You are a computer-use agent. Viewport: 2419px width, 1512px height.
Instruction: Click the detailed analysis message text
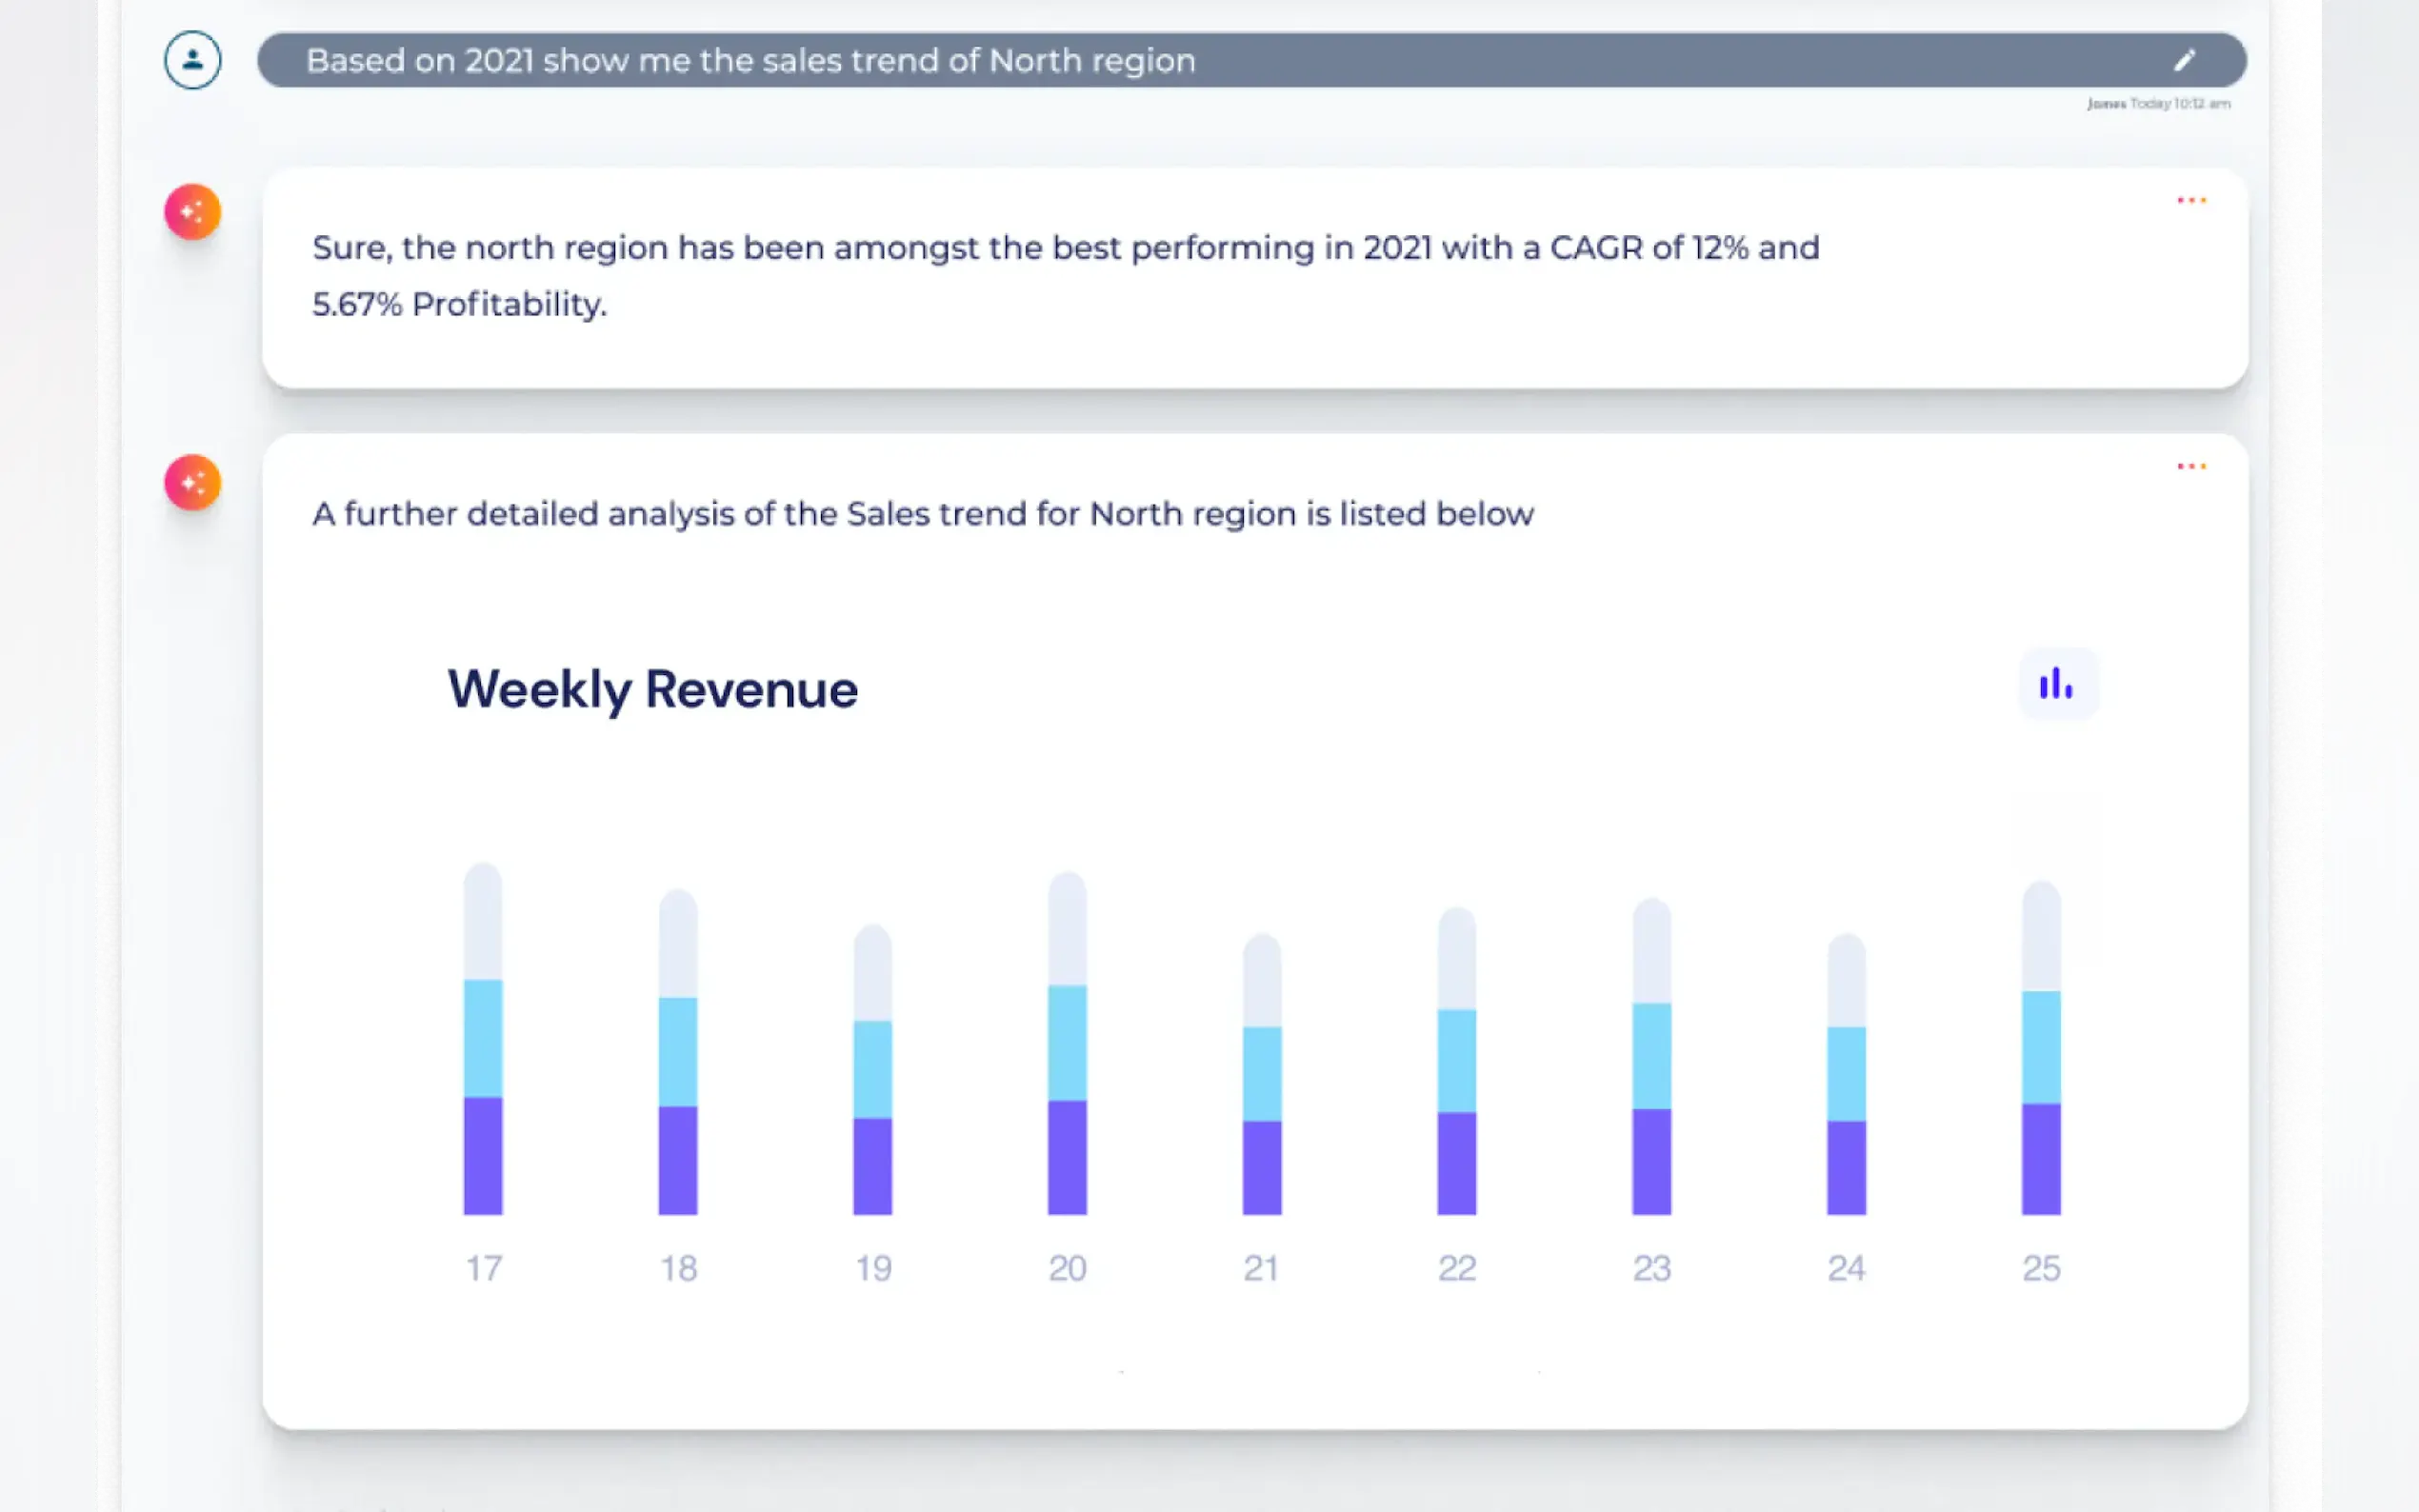922,514
